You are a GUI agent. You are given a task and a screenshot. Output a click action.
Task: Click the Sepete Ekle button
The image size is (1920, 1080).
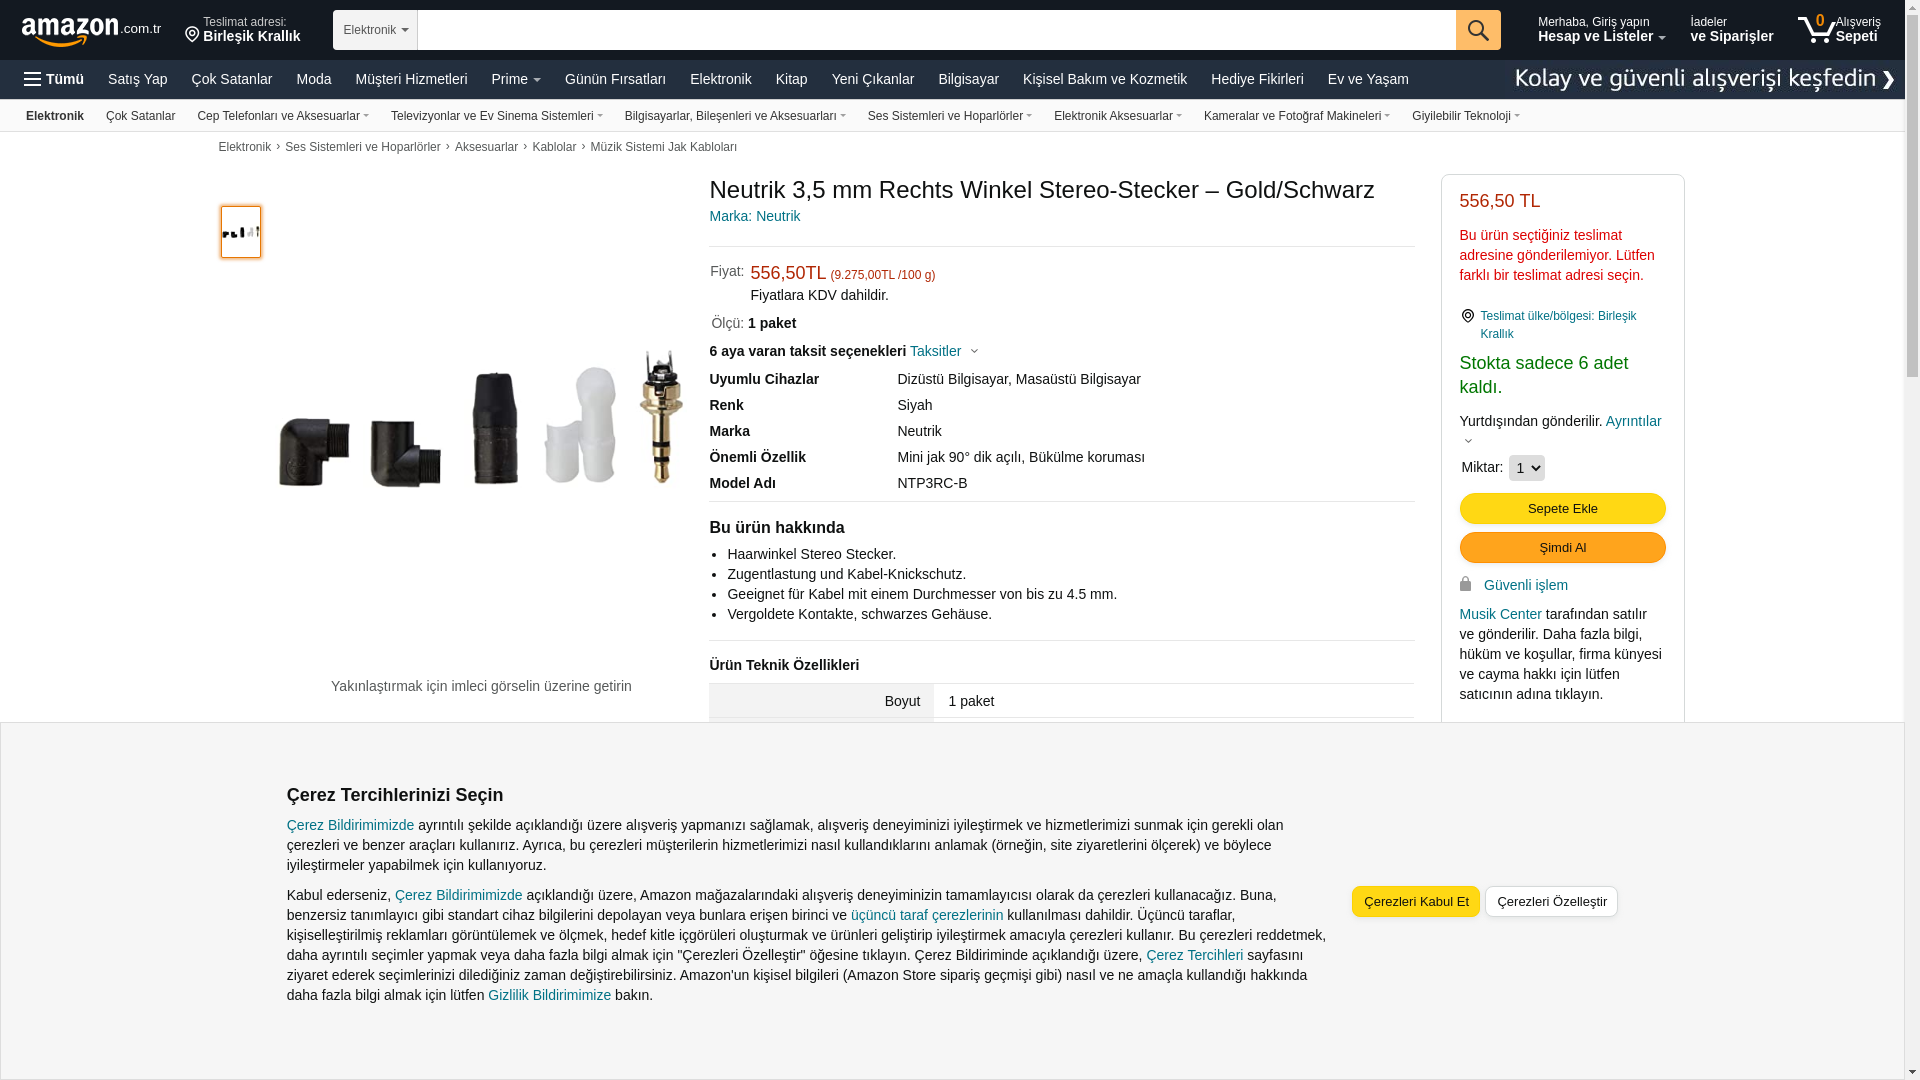click(1562, 508)
